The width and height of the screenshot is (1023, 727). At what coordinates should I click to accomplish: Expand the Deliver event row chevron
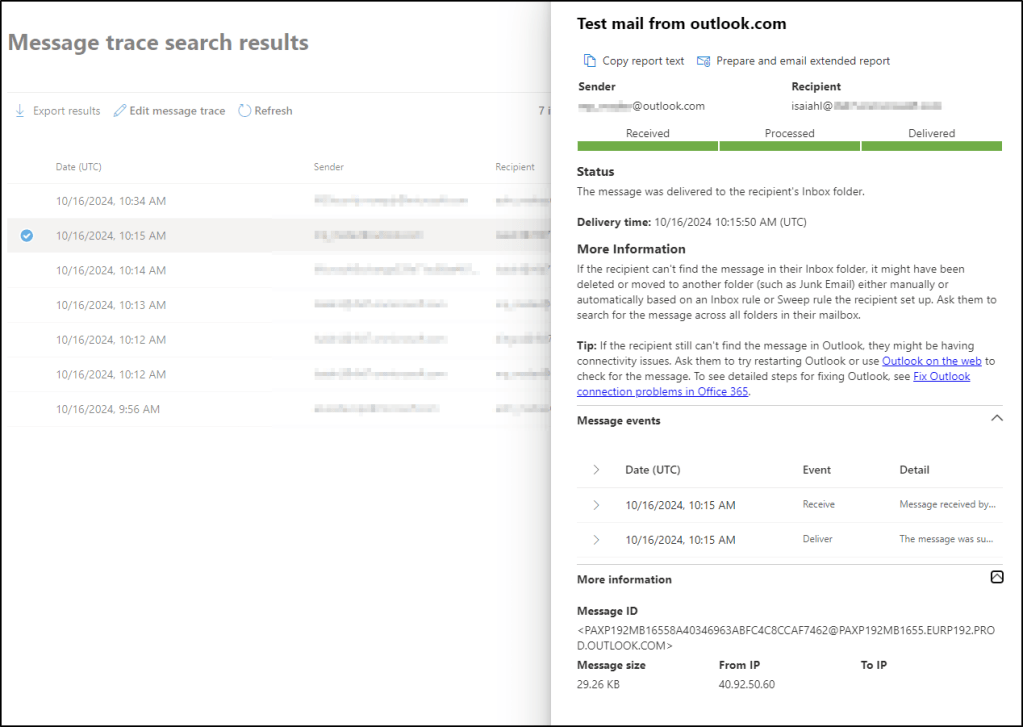(x=596, y=540)
